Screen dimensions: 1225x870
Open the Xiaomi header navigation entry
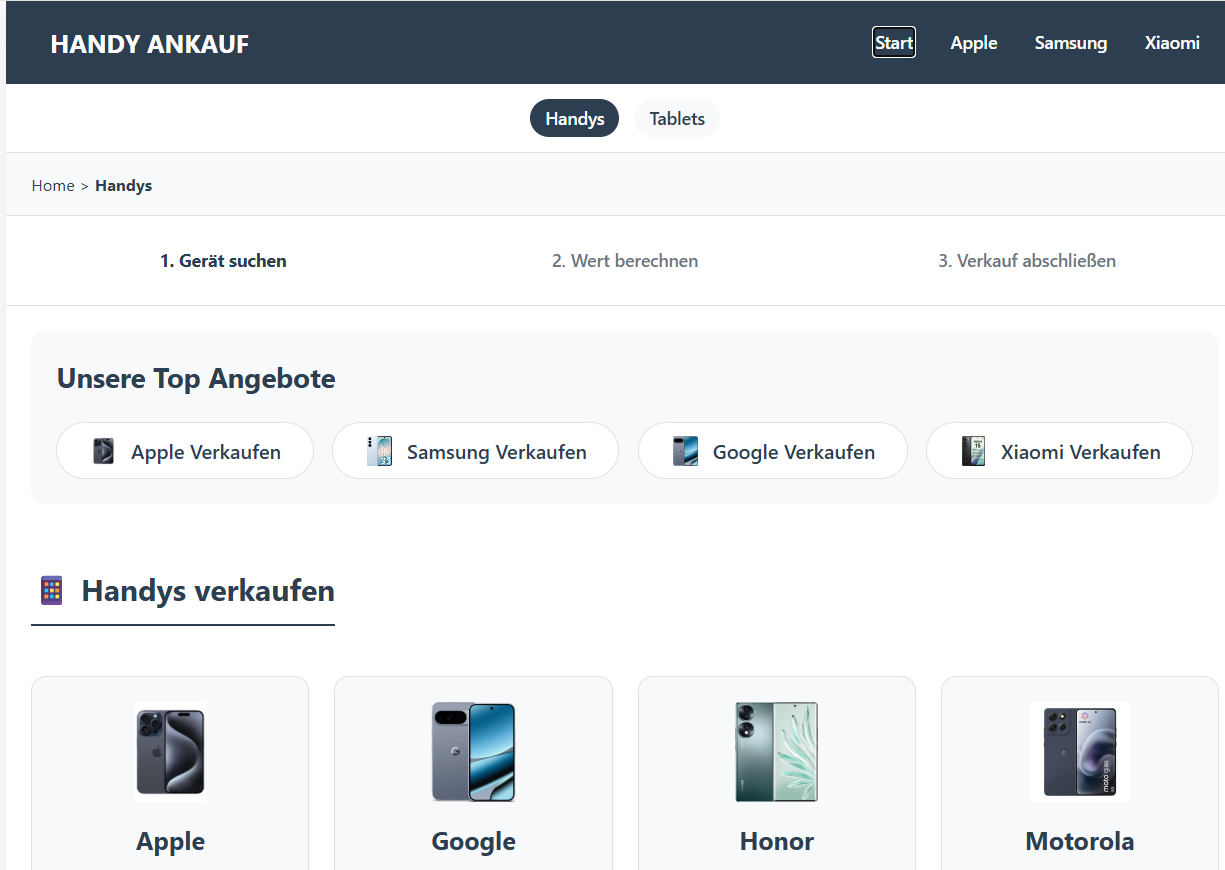click(1172, 43)
